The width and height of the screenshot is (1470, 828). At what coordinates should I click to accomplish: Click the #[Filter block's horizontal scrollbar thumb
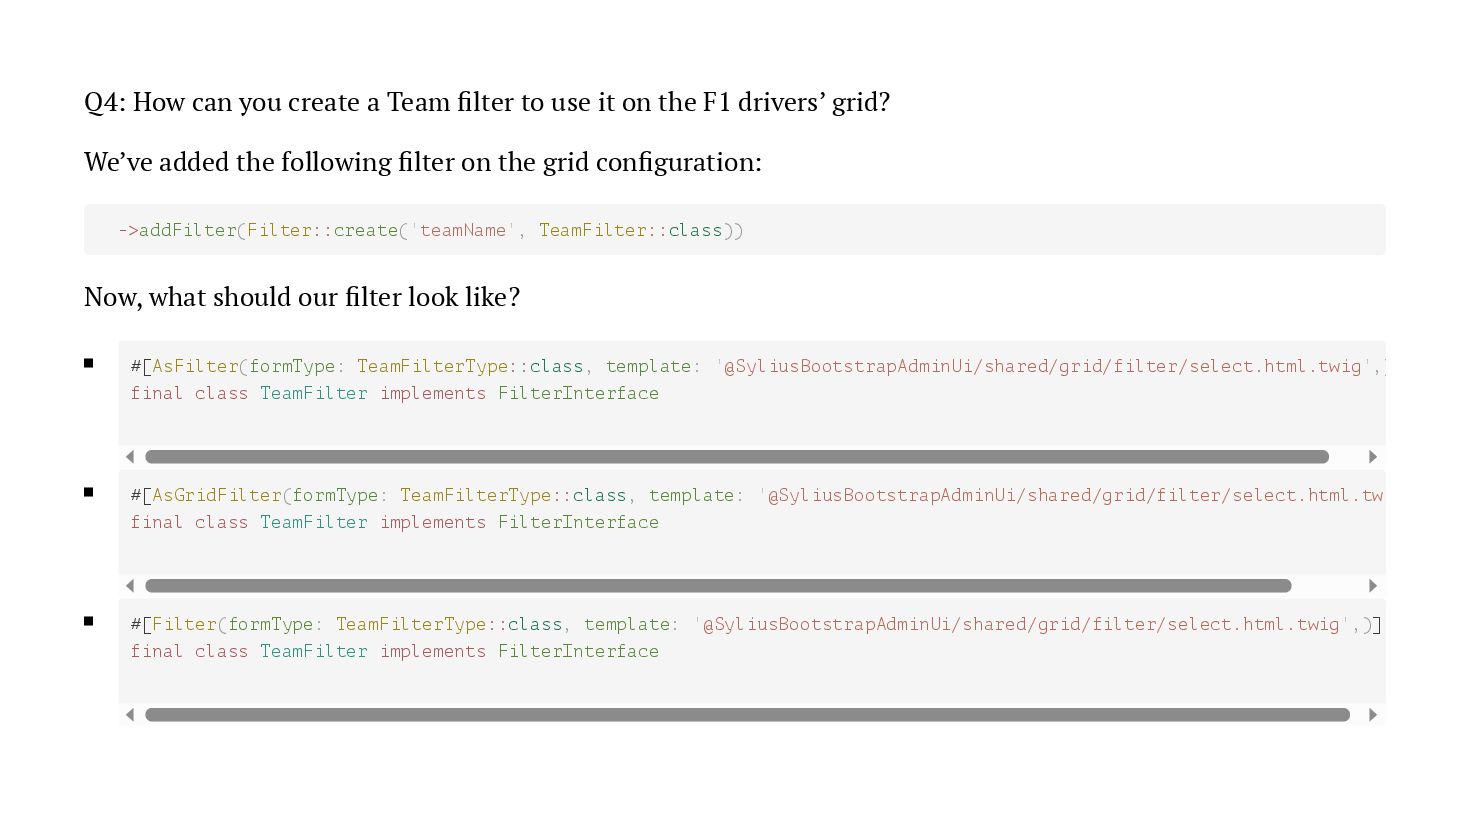747,715
